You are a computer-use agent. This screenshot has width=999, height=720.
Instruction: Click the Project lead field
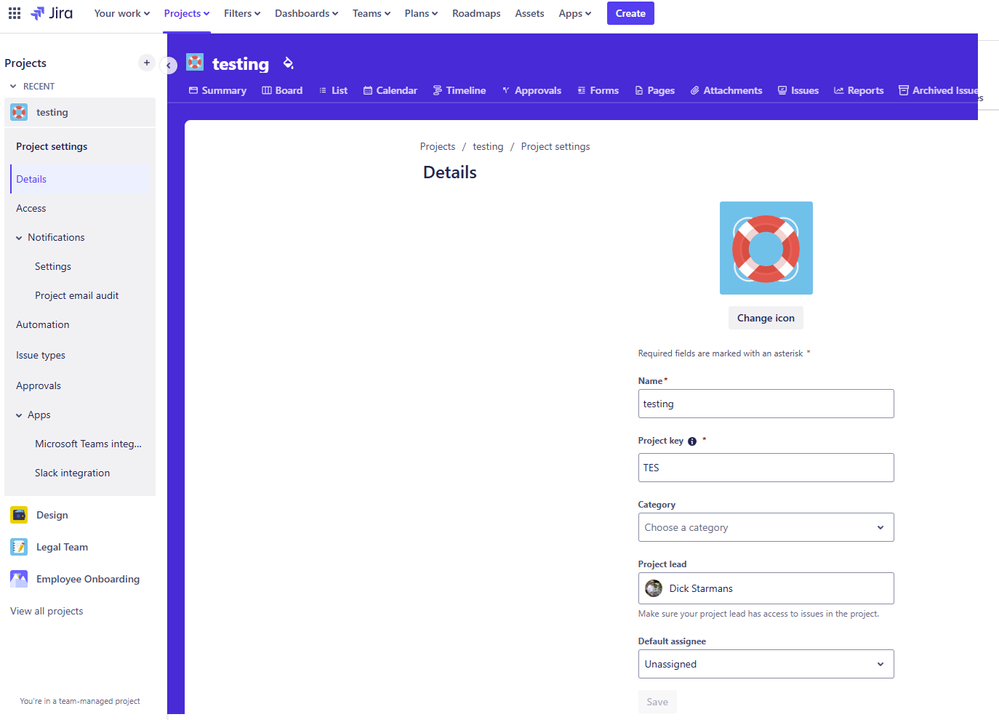coord(766,588)
